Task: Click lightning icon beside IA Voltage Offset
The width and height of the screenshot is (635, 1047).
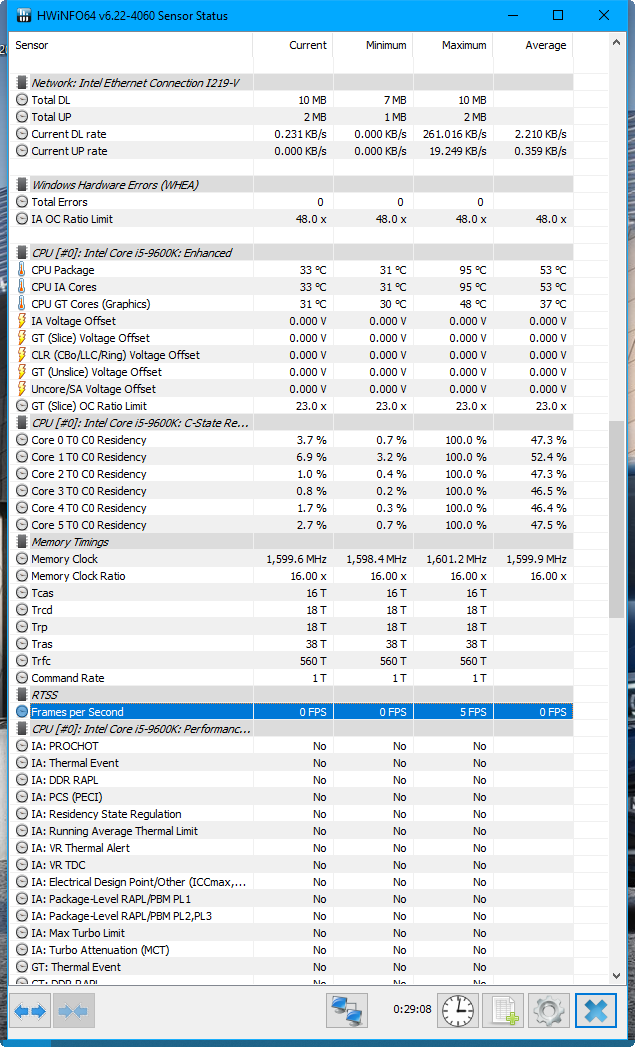Action: coord(22,321)
